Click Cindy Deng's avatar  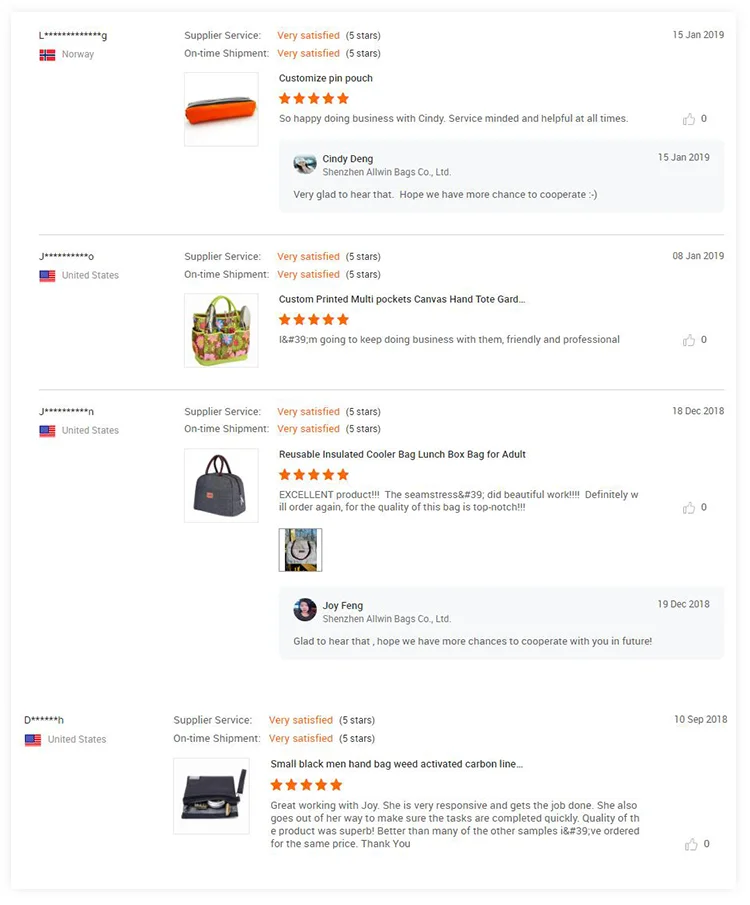pyautogui.click(x=305, y=164)
